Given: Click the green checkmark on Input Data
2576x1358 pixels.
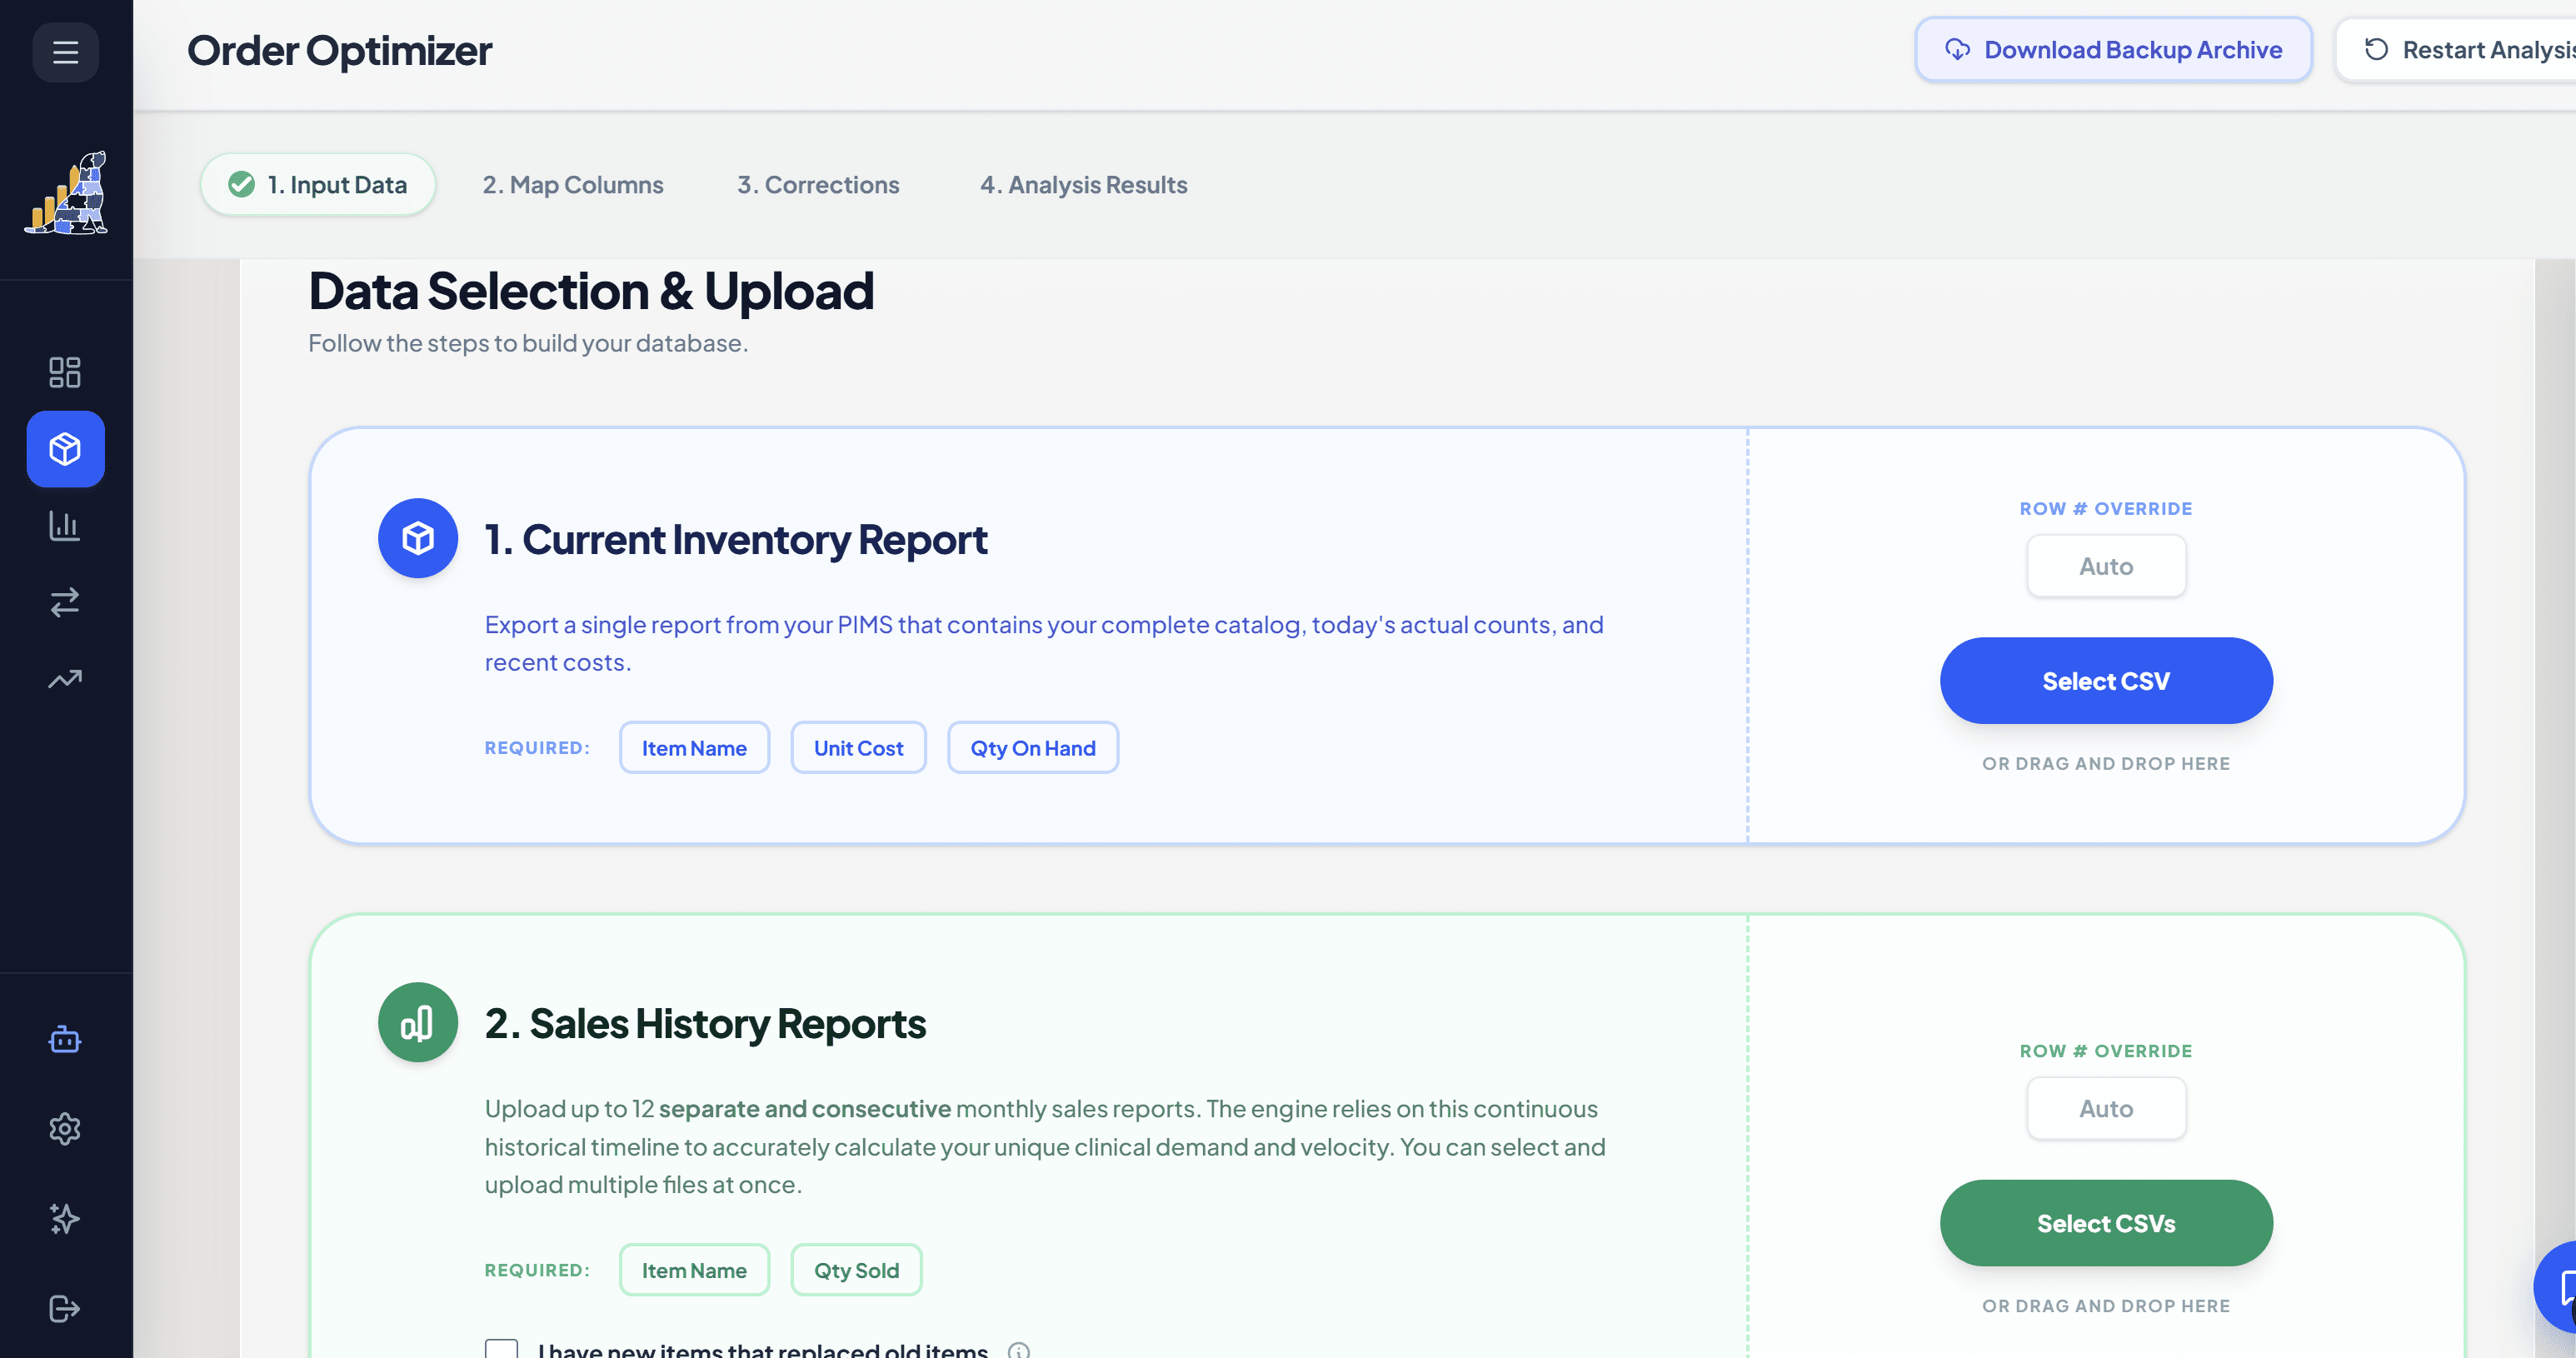Looking at the screenshot, I should [x=241, y=184].
